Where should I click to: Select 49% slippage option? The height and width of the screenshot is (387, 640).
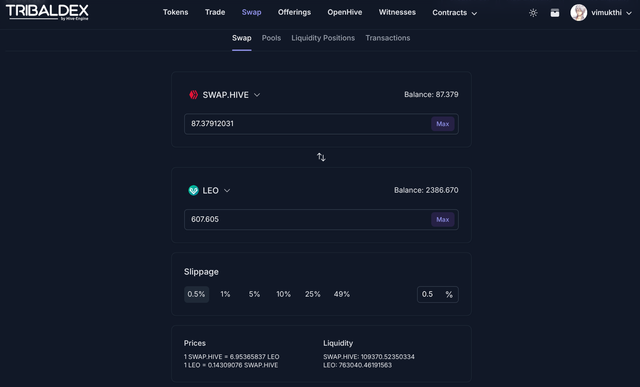(342, 294)
